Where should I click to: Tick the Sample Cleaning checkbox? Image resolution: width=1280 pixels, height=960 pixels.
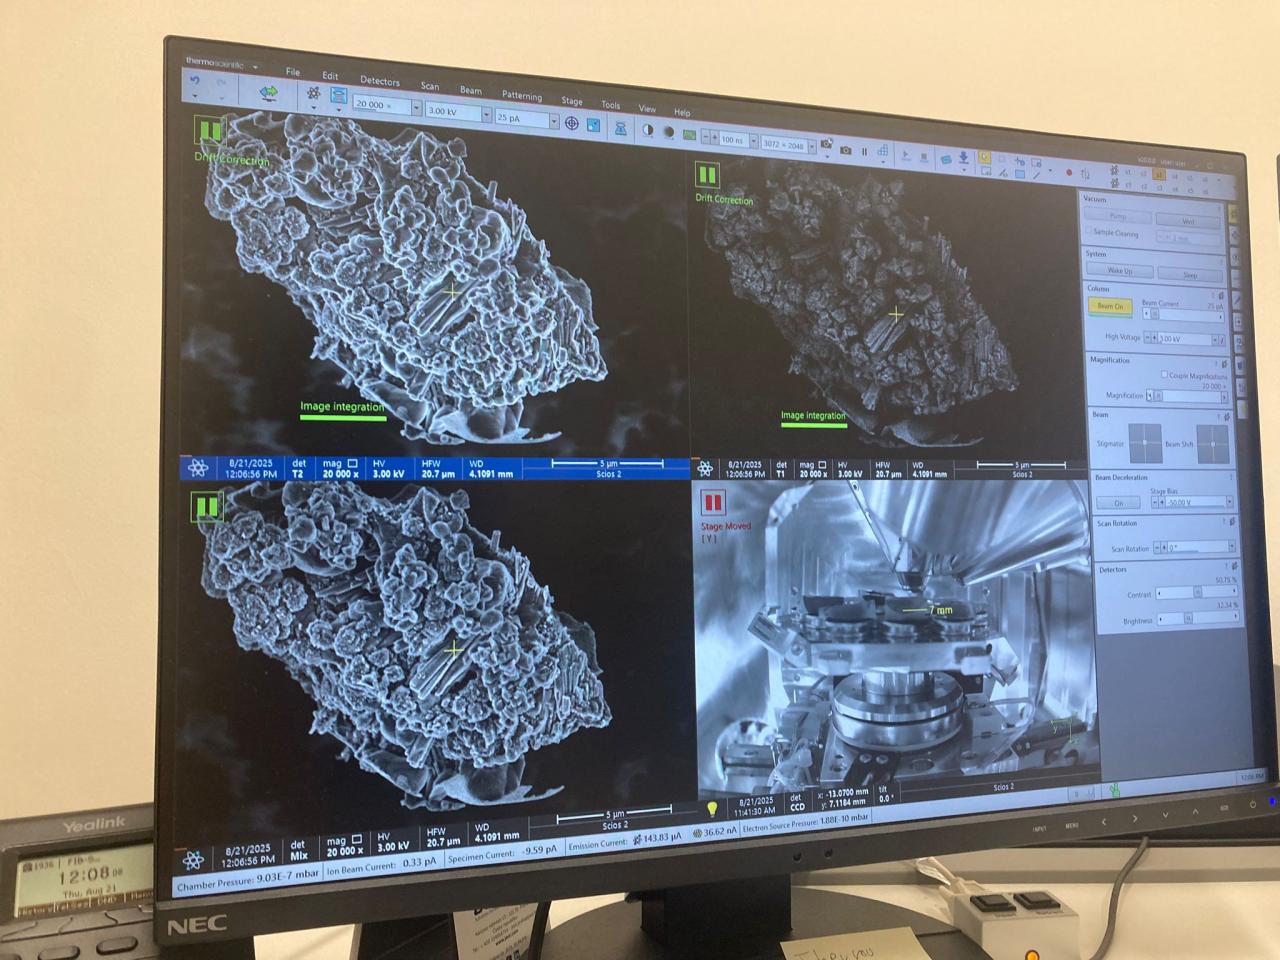[x=1089, y=231]
